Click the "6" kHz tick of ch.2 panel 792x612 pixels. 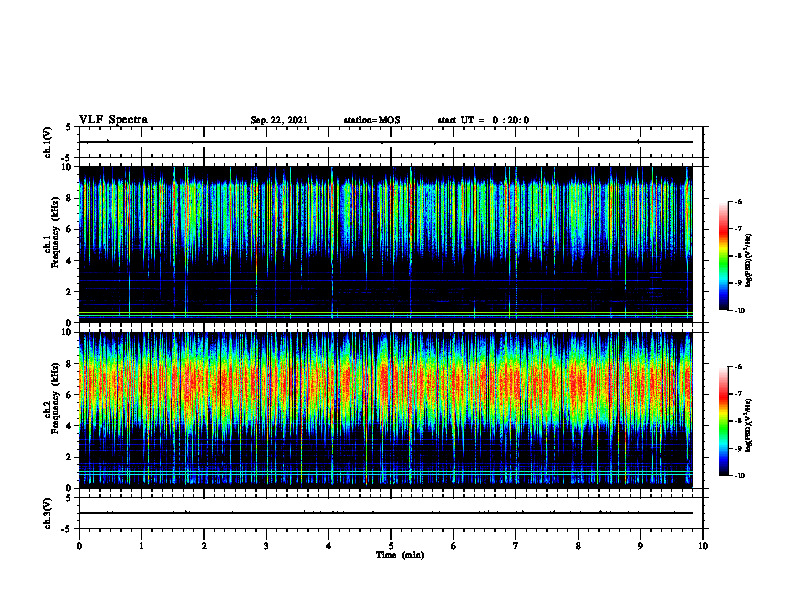tap(69, 395)
